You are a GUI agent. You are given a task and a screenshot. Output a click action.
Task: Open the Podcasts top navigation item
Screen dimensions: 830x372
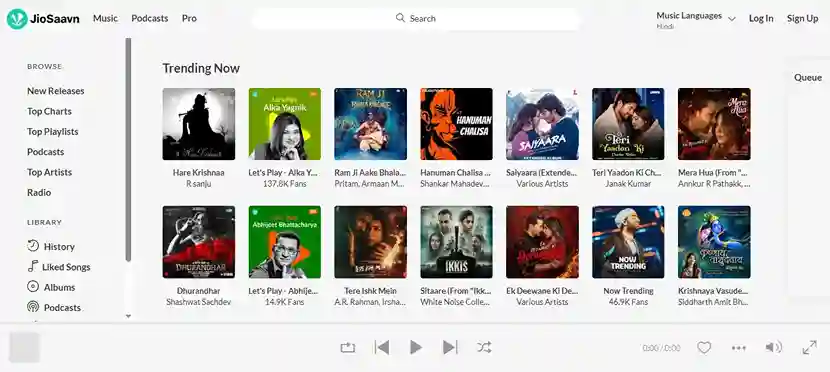tap(150, 18)
